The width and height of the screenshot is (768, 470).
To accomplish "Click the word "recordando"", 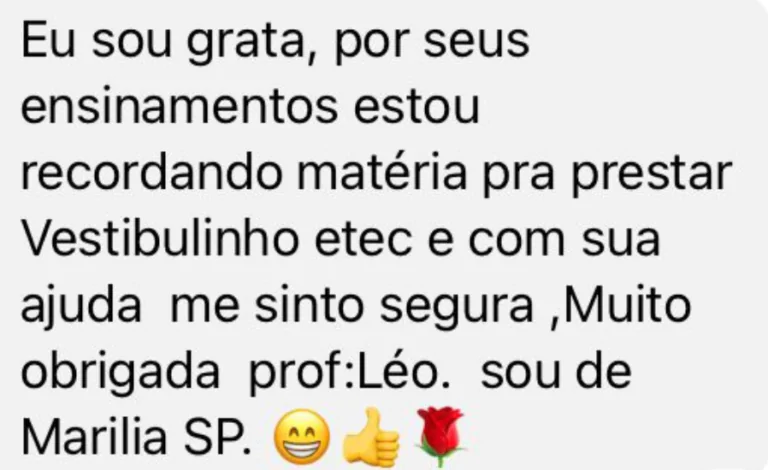I will coord(152,173).
